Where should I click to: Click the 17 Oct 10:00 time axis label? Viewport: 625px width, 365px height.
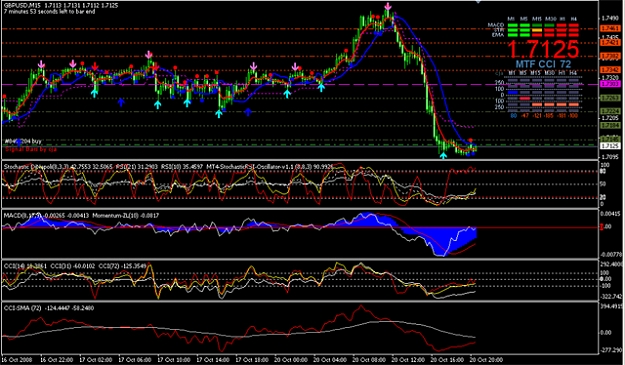click(x=175, y=360)
